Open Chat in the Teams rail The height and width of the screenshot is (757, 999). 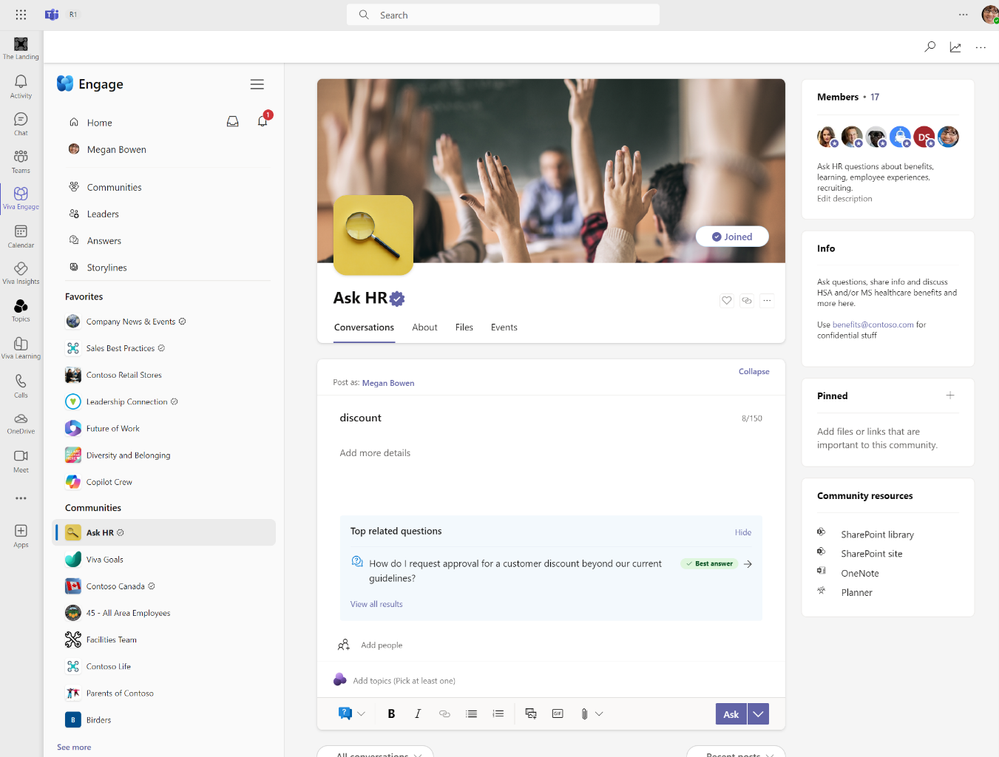(x=20, y=124)
